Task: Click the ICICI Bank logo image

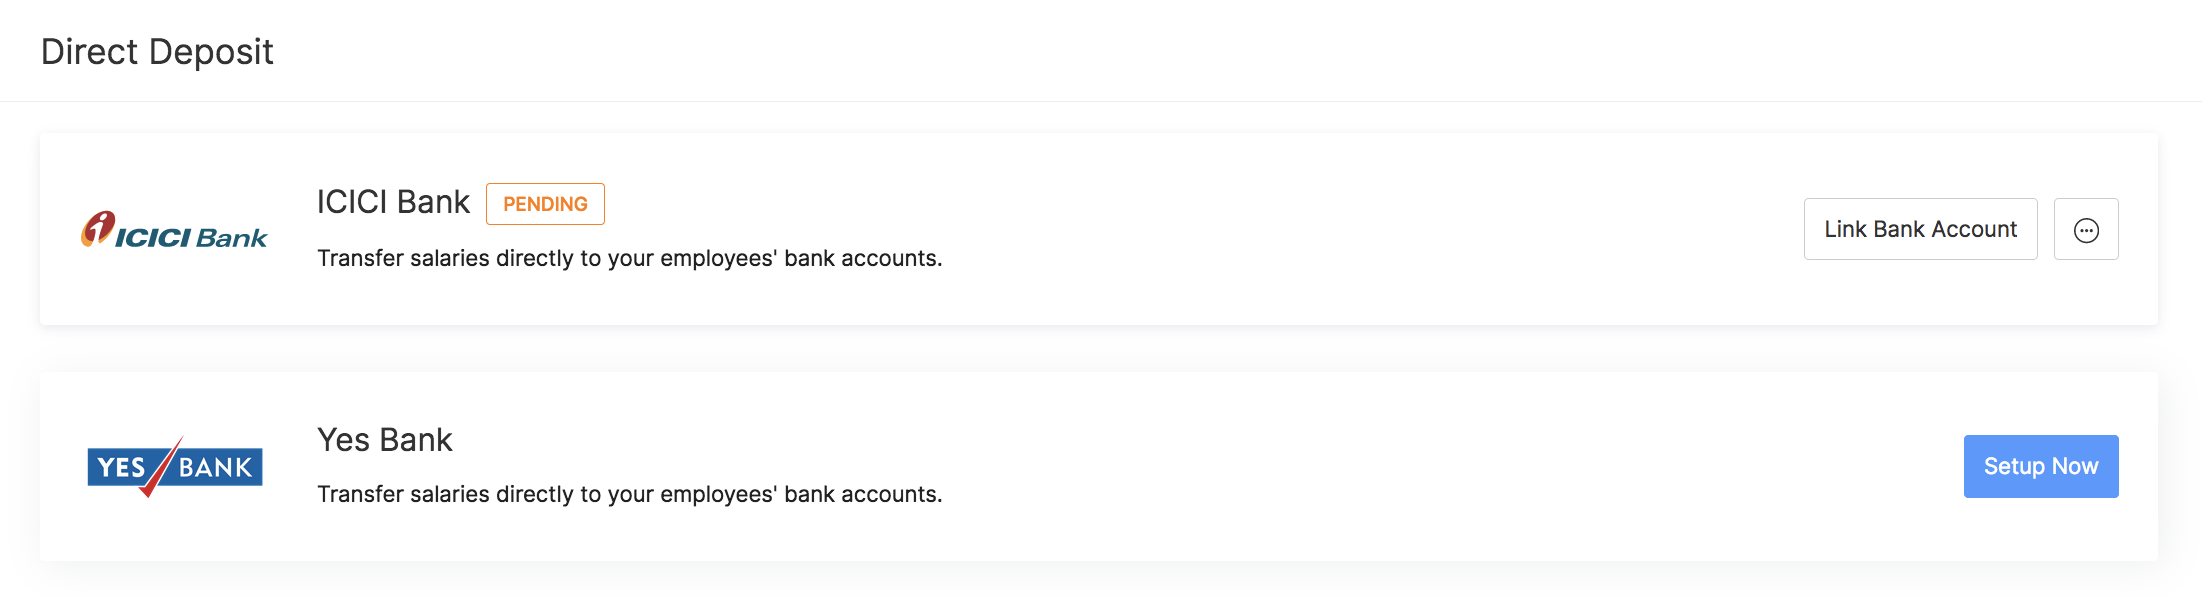Action: tap(174, 230)
